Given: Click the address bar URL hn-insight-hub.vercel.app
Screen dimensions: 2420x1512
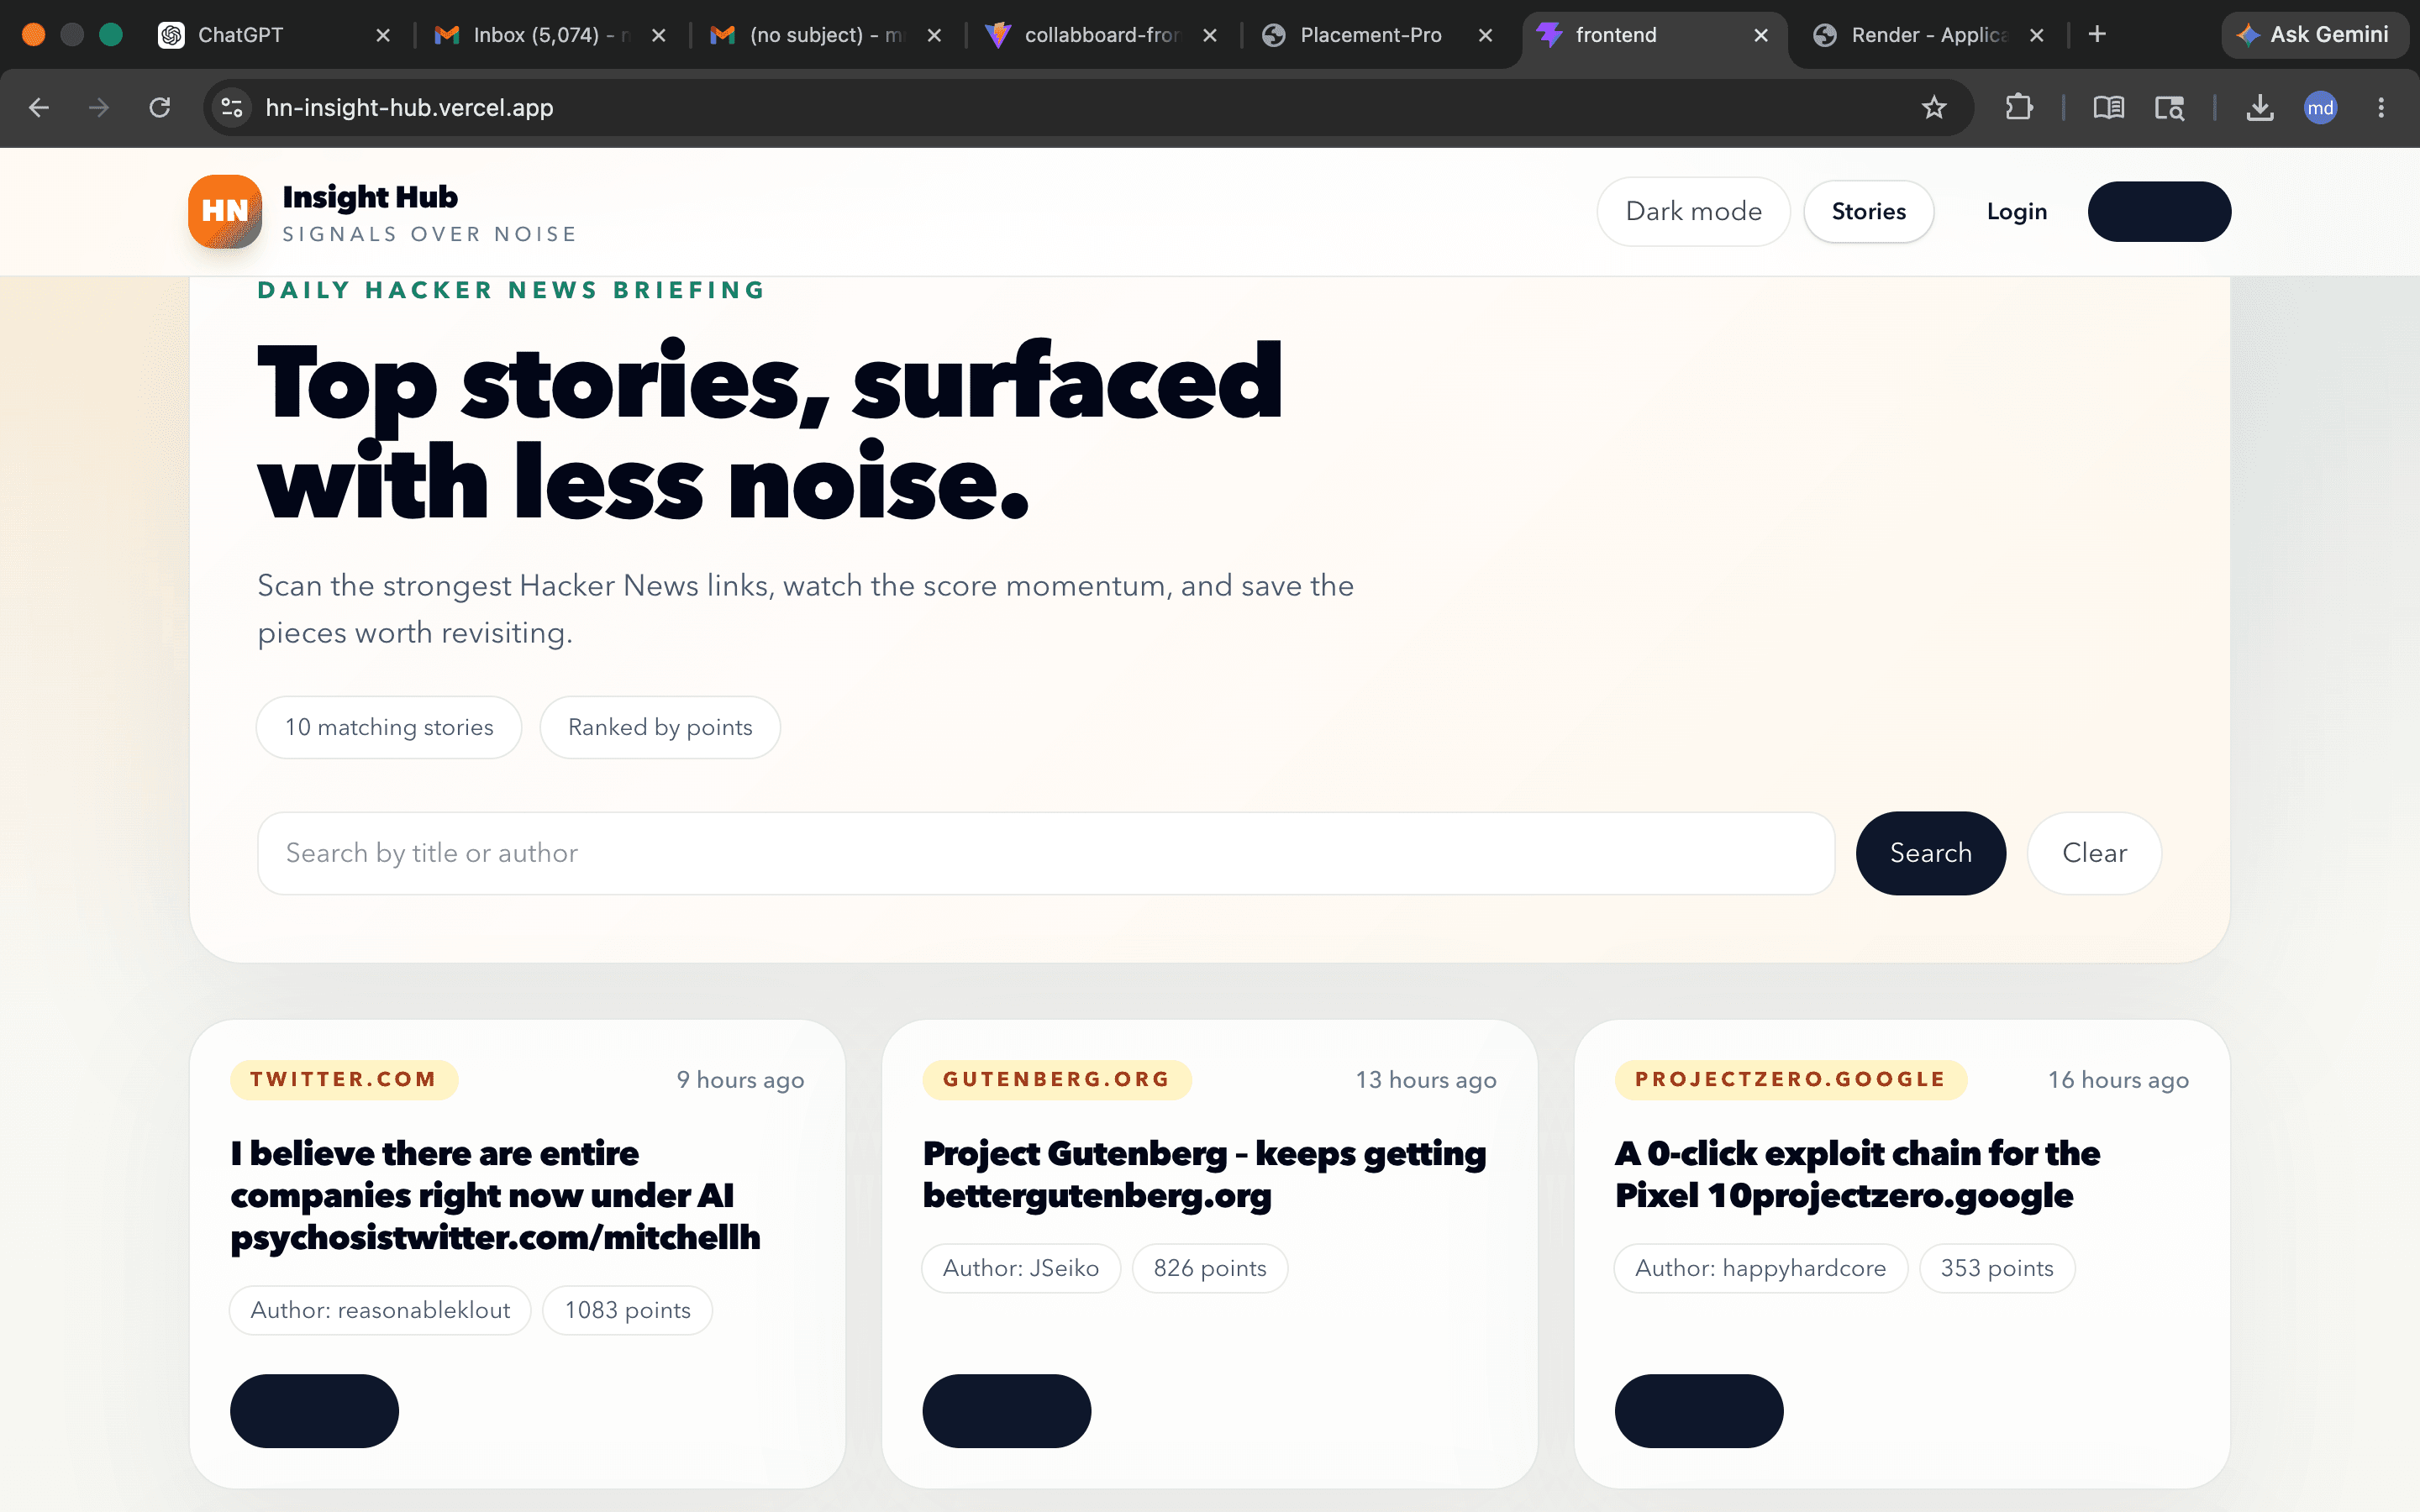Looking at the screenshot, I should (409, 107).
